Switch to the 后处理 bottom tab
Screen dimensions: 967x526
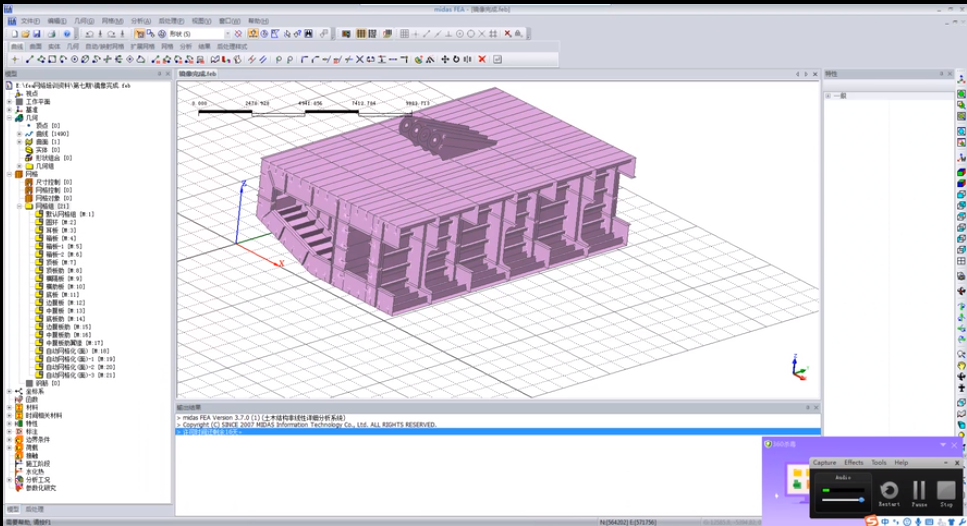tap(35, 509)
